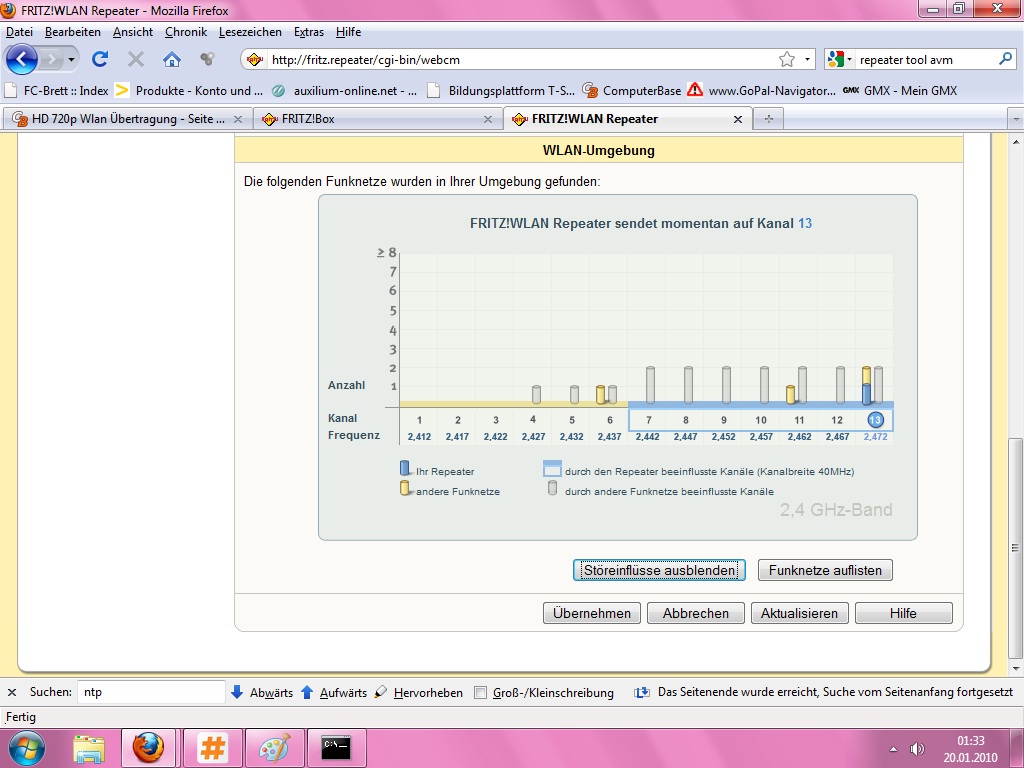This screenshot has height=768, width=1024.
Task: Click the blue repeater bar on channel 13
Action: point(866,395)
